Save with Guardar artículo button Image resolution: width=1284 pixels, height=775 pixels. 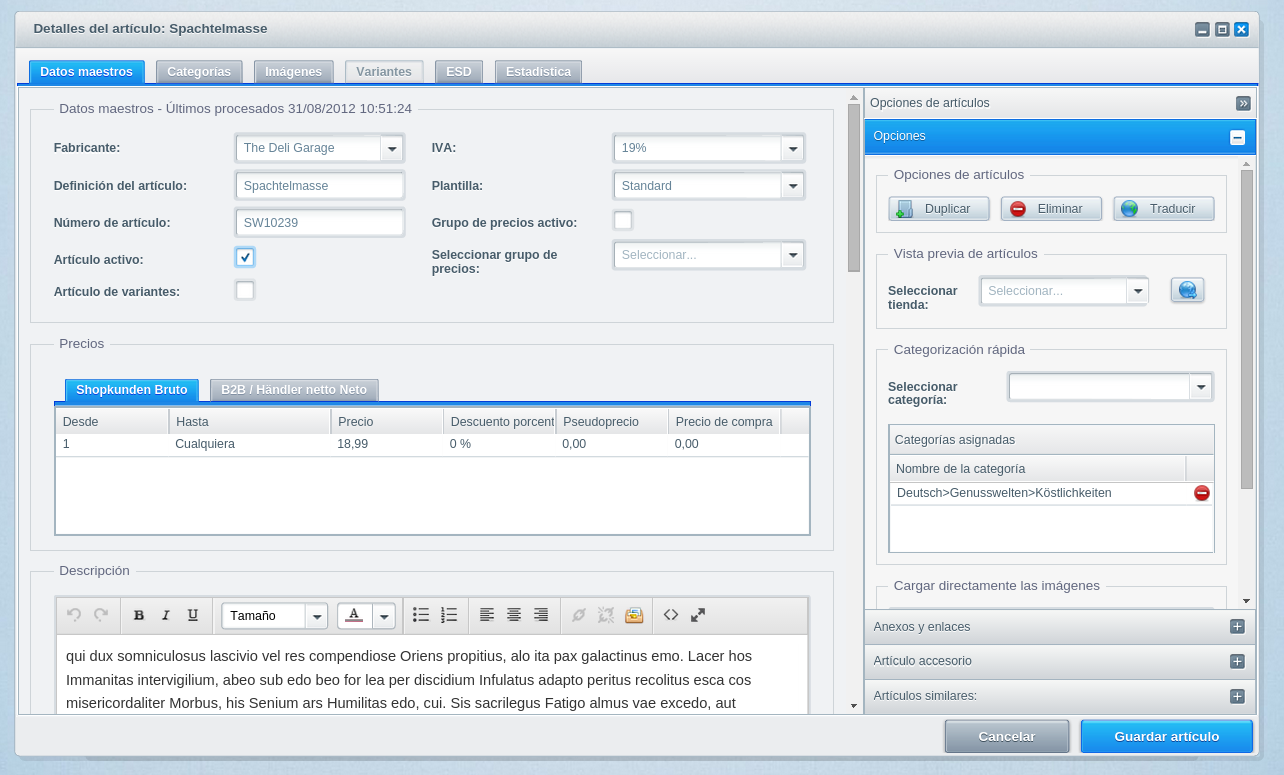[x=1166, y=736]
